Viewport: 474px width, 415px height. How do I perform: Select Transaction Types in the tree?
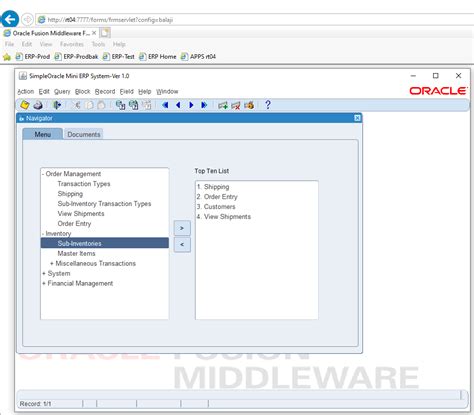[84, 184]
